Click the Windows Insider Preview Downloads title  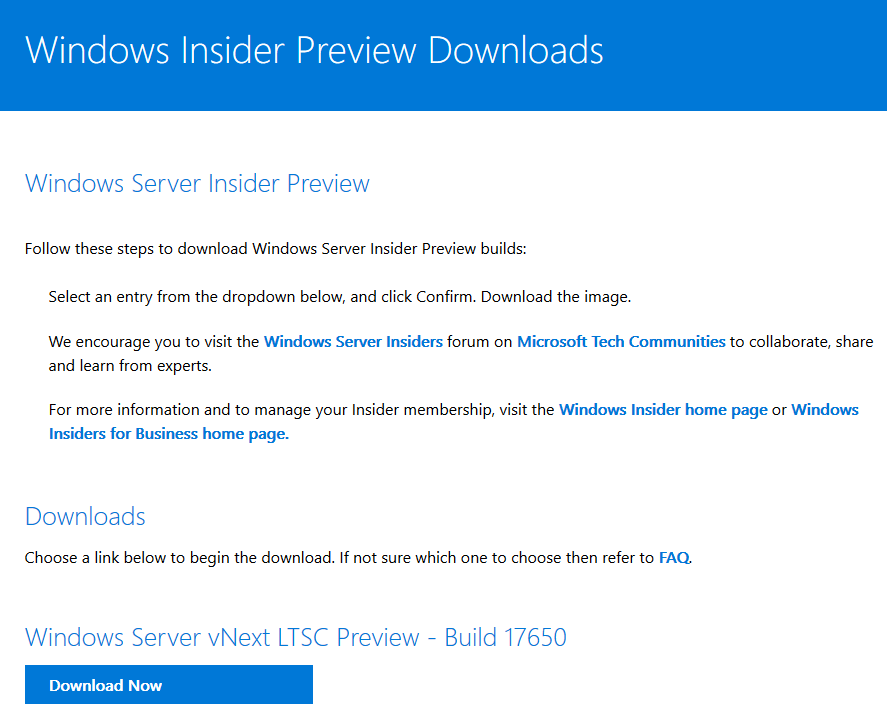(x=314, y=50)
